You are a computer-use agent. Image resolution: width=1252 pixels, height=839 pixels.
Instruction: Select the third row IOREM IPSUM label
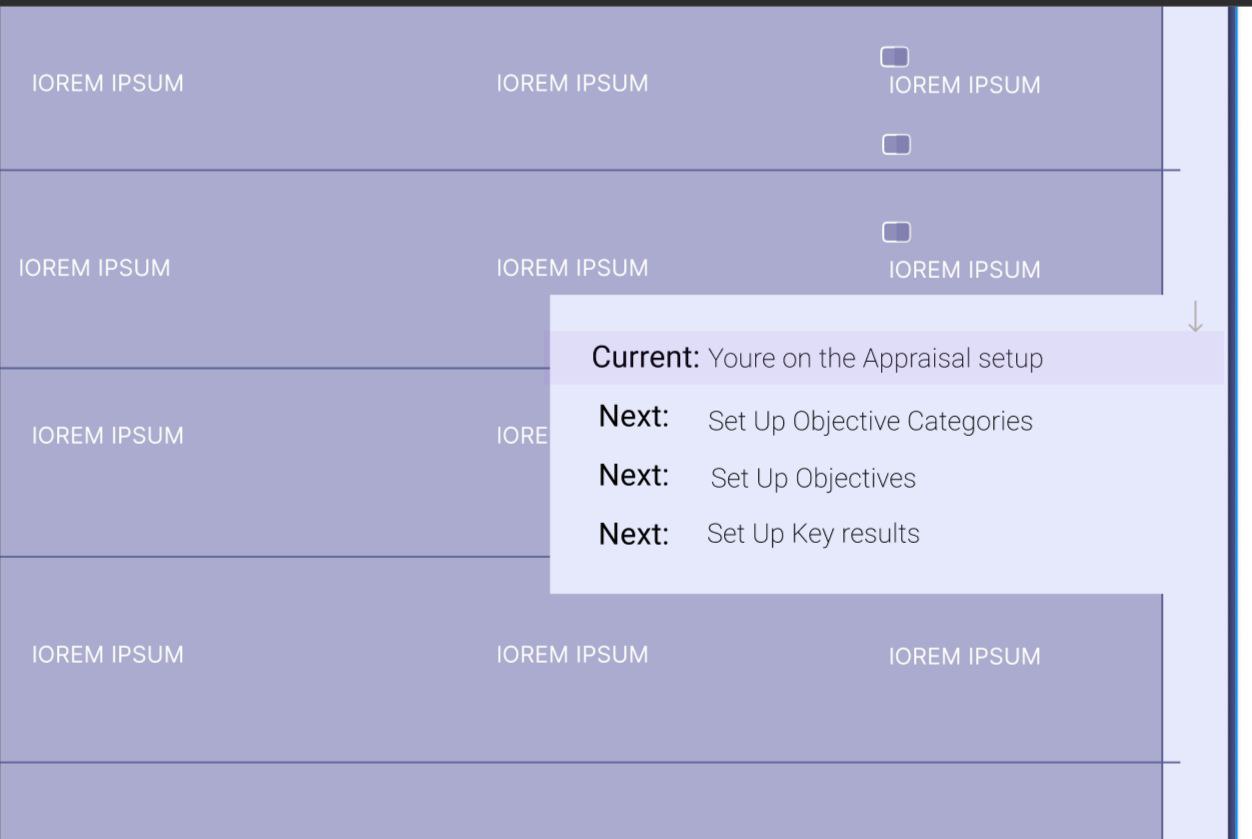click(108, 435)
